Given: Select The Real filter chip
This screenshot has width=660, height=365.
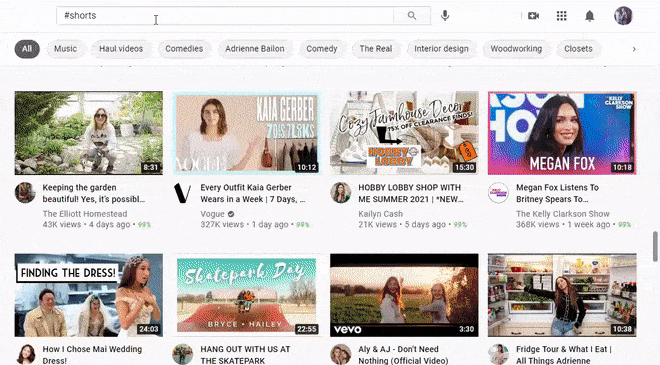Looking at the screenshot, I should pyautogui.click(x=376, y=49).
